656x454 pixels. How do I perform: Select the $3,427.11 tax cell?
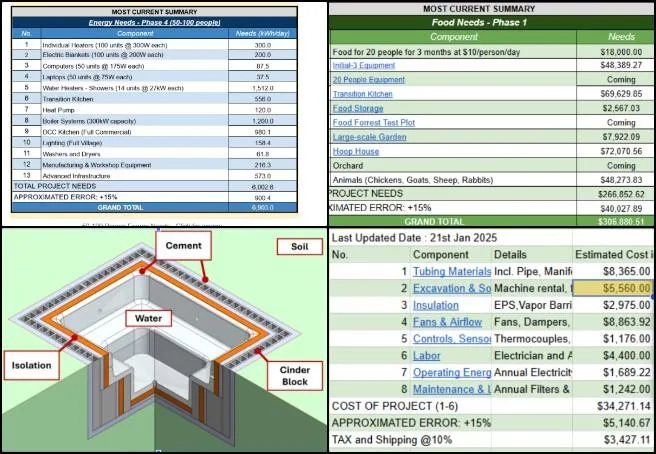coord(612,440)
